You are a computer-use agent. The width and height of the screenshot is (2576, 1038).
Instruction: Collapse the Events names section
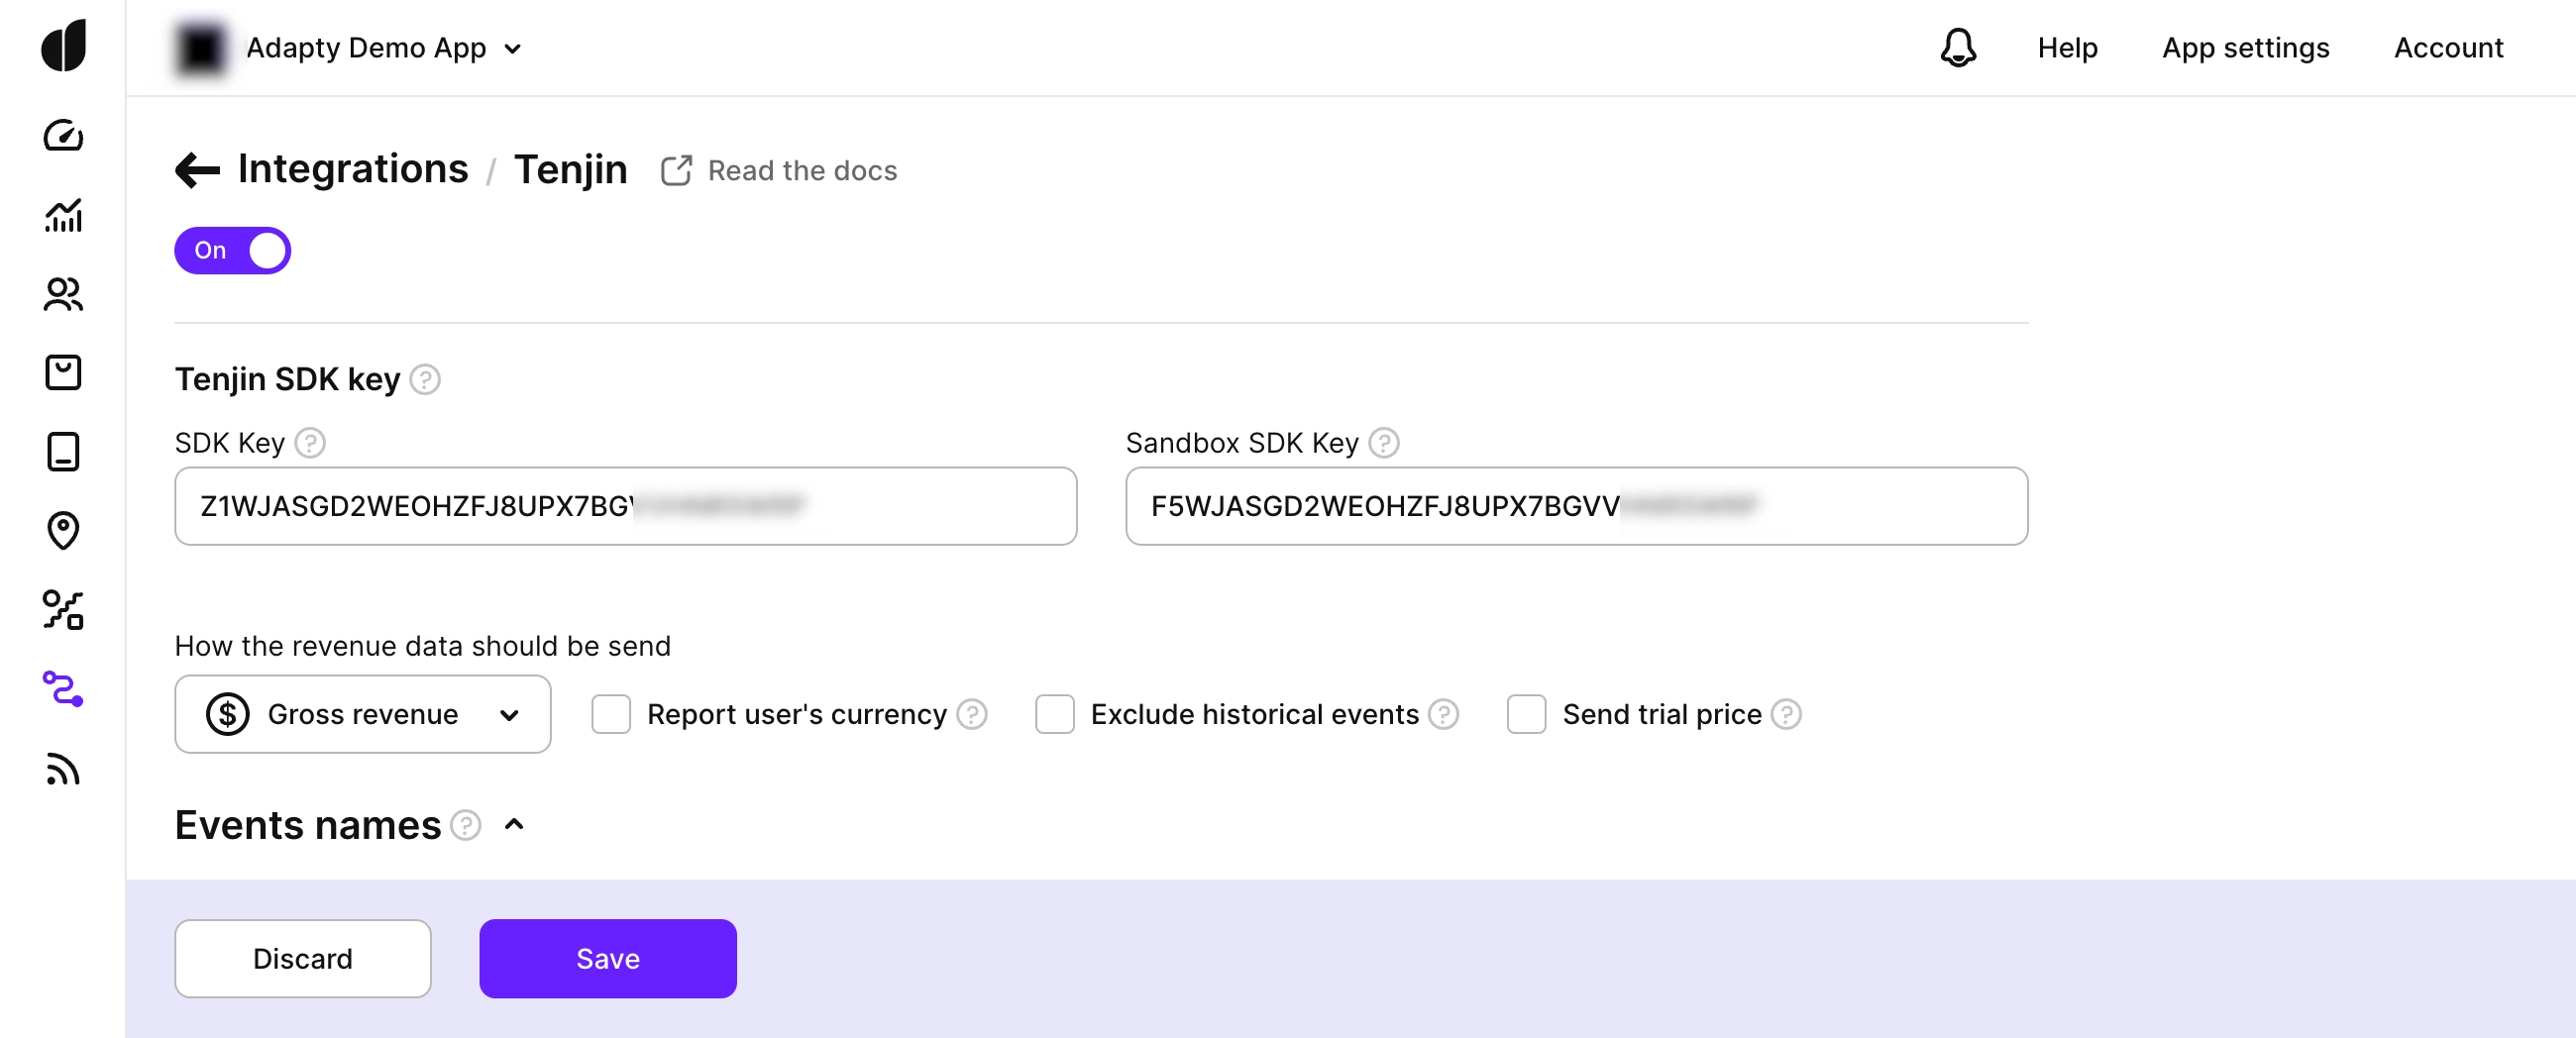click(x=514, y=825)
